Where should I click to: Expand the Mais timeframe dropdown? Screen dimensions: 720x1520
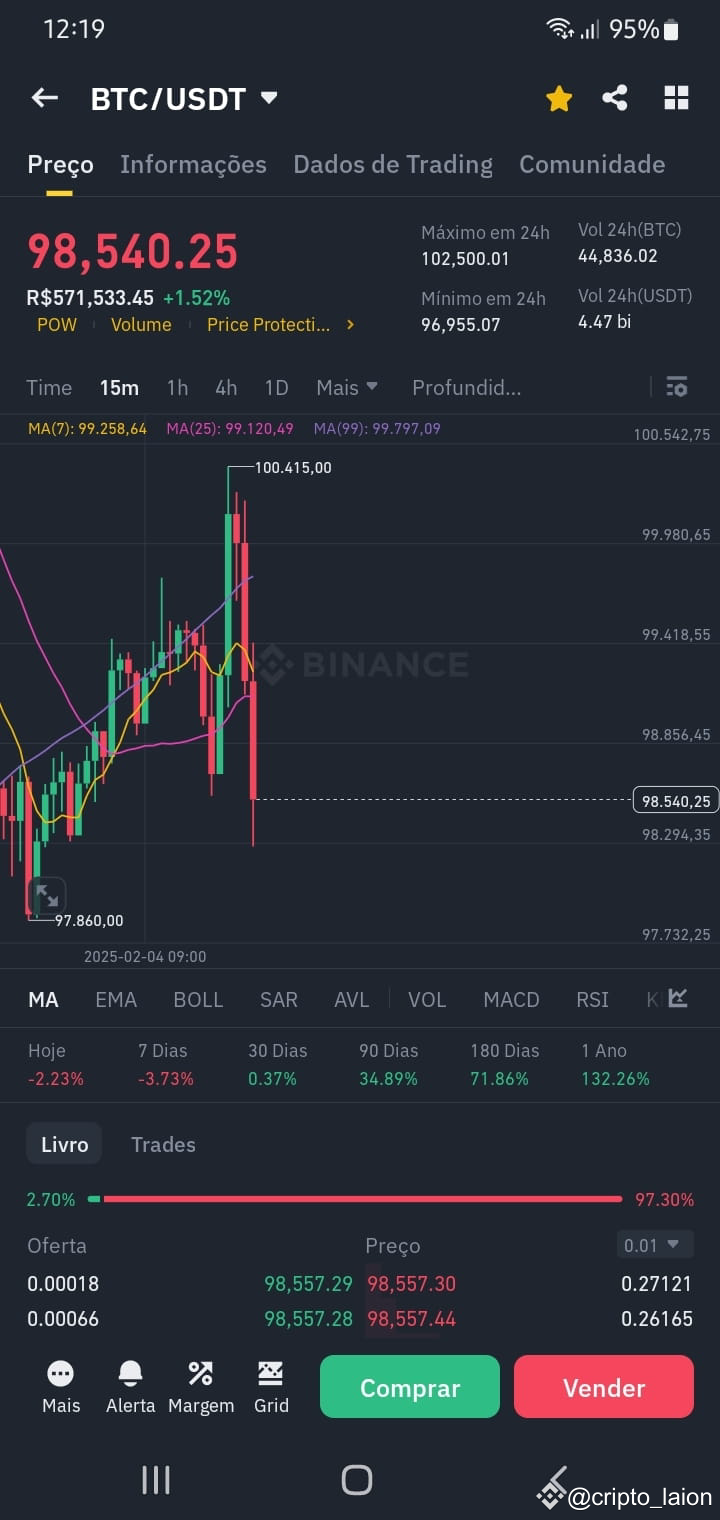(x=347, y=387)
